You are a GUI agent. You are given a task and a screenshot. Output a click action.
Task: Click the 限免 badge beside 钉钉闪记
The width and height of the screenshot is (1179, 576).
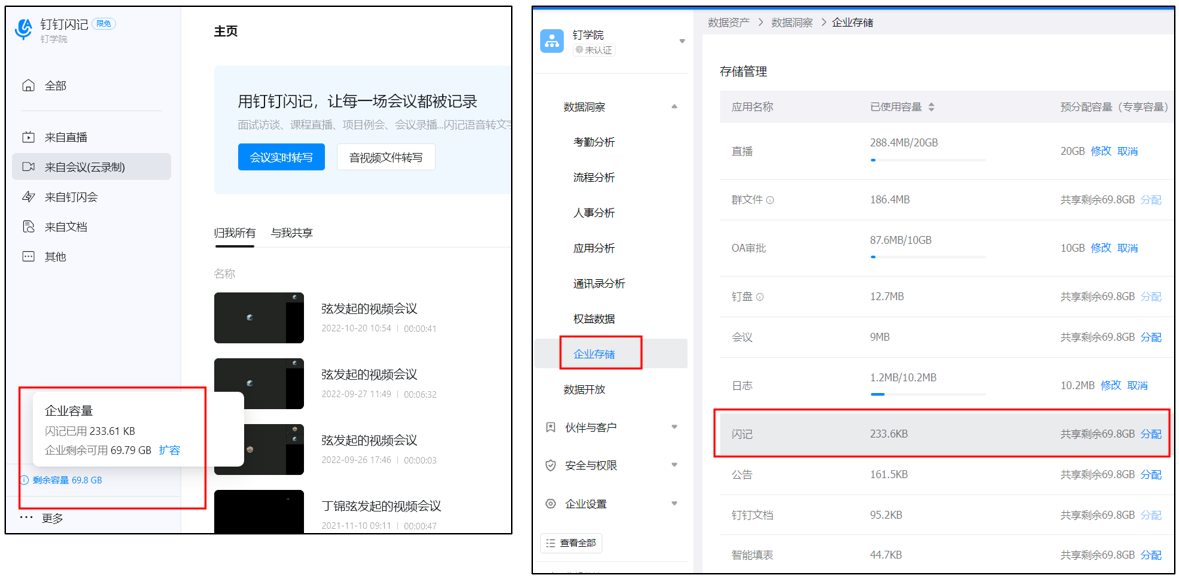coord(104,24)
